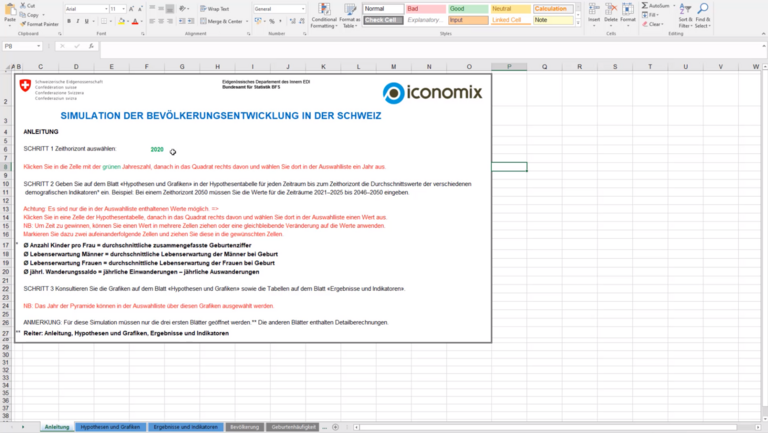Apply the Note cell style

[553, 20]
